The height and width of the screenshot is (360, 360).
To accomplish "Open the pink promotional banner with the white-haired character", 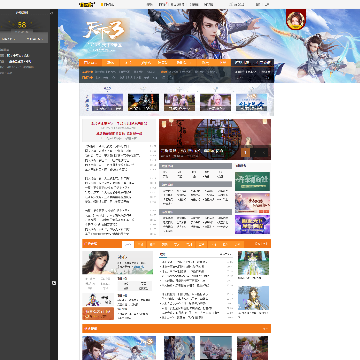I will point(252,203).
